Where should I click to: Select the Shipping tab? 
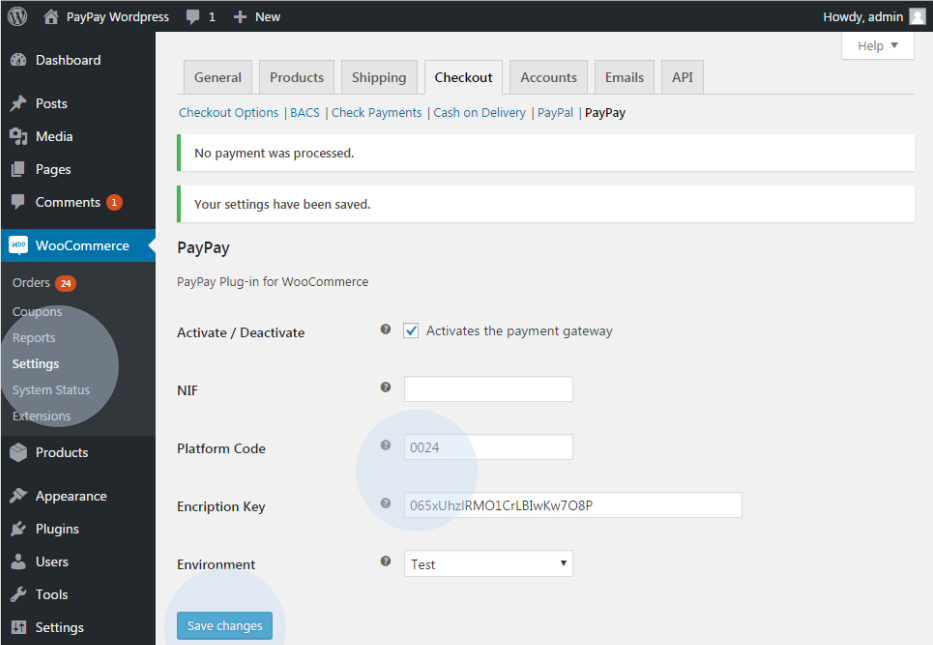(x=379, y=77)
